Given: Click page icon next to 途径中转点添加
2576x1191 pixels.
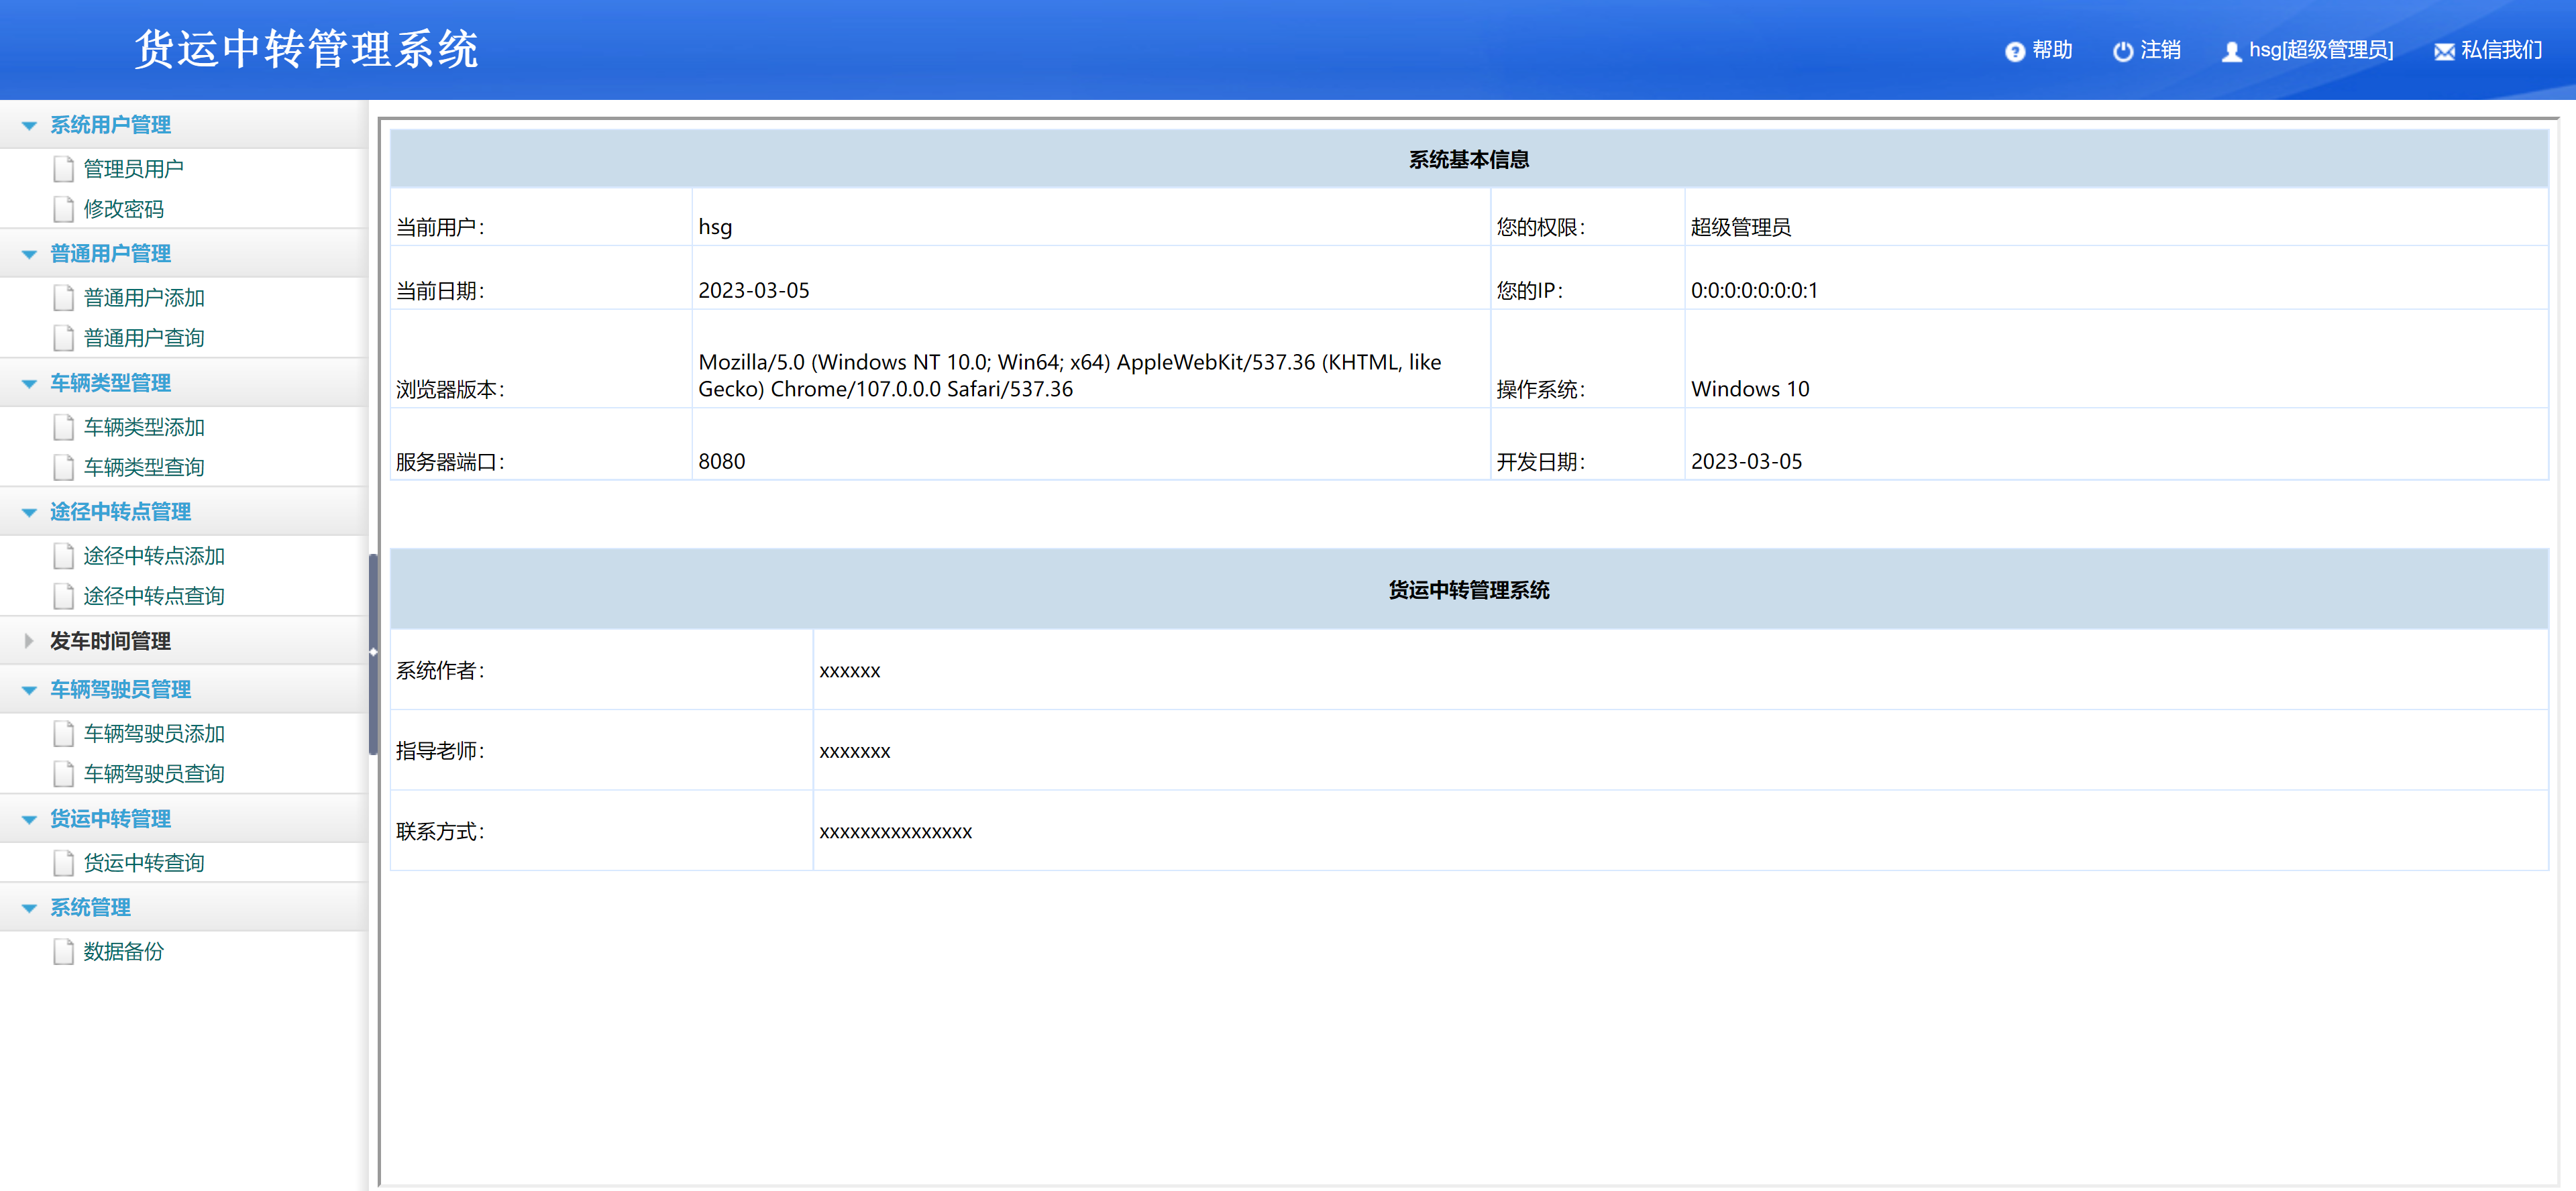Looking at the screenshot, I should [x=64, y=556].
